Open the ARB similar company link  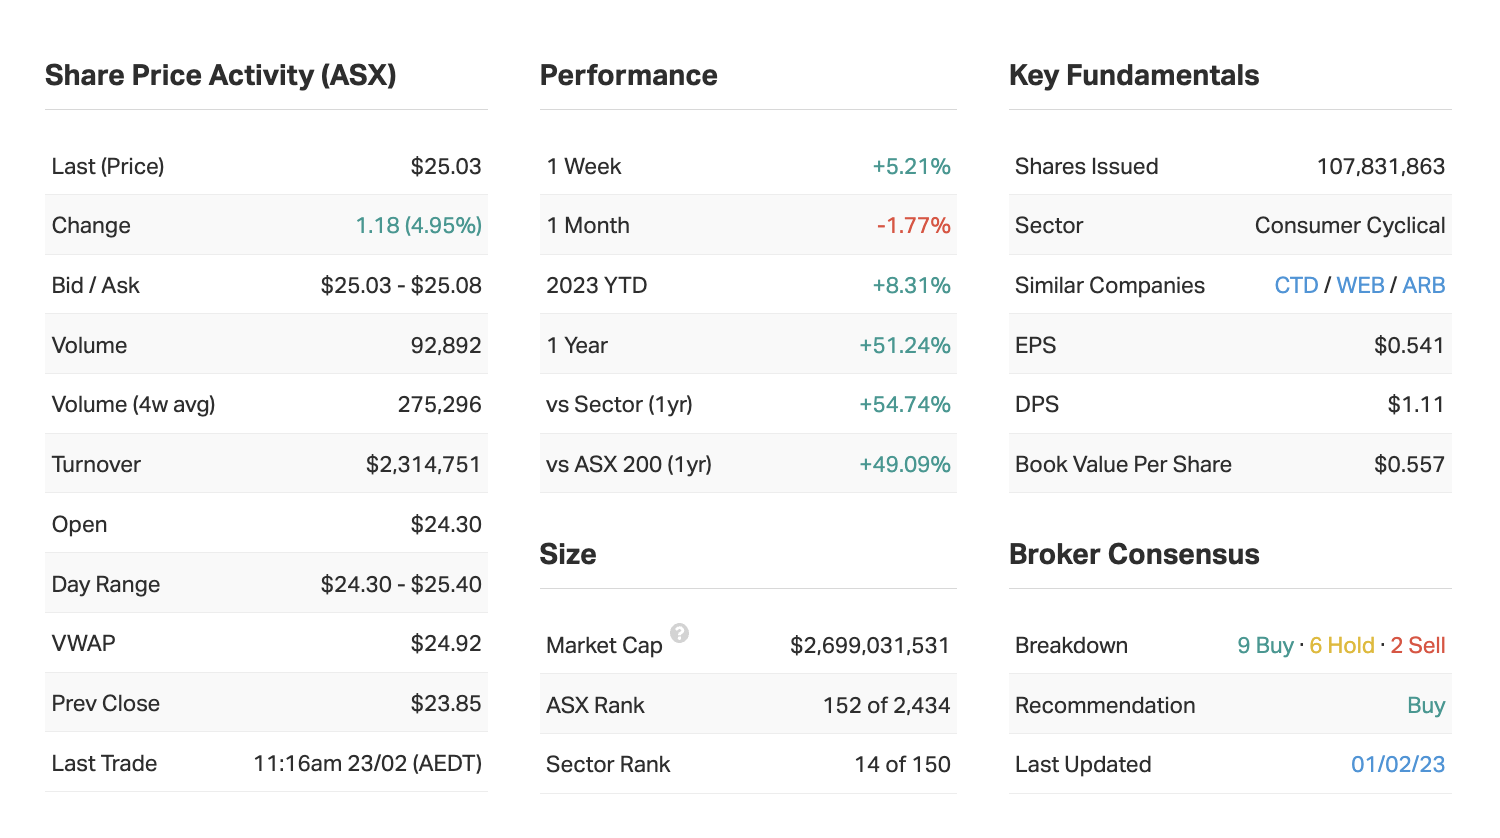tap(1423, 285)
